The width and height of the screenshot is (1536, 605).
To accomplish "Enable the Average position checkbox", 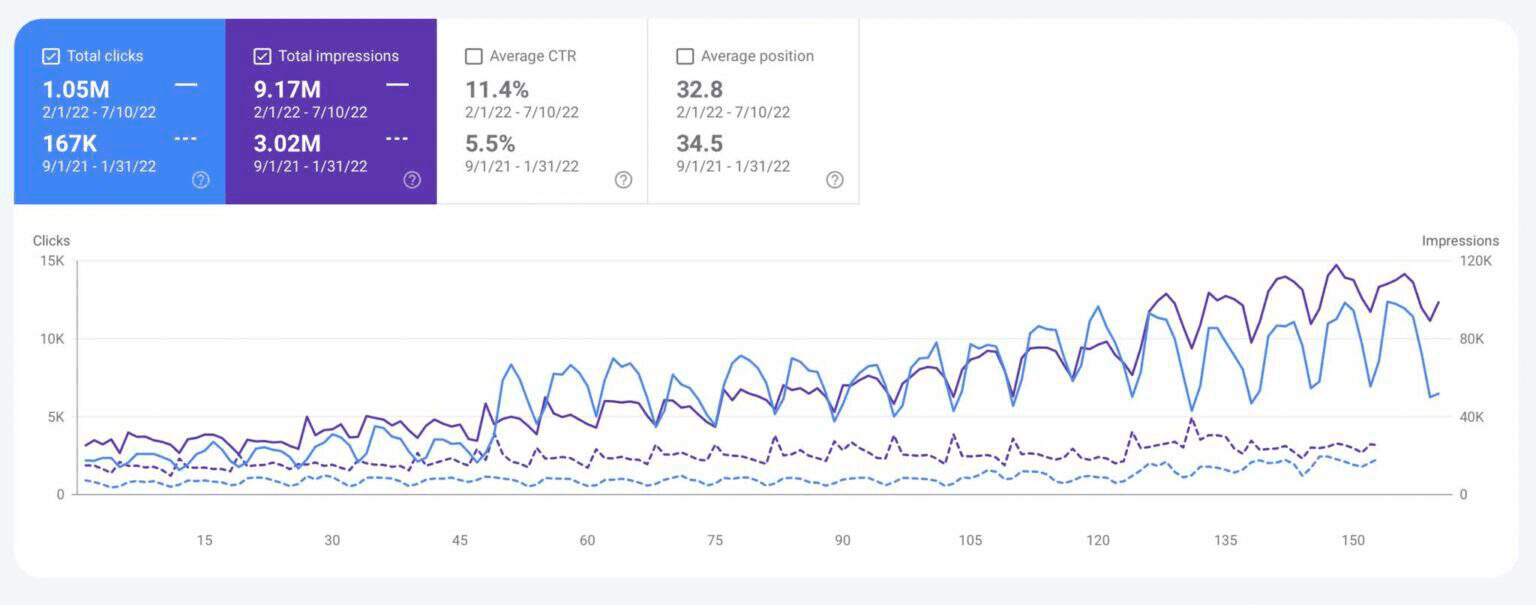I will (685, 56).
